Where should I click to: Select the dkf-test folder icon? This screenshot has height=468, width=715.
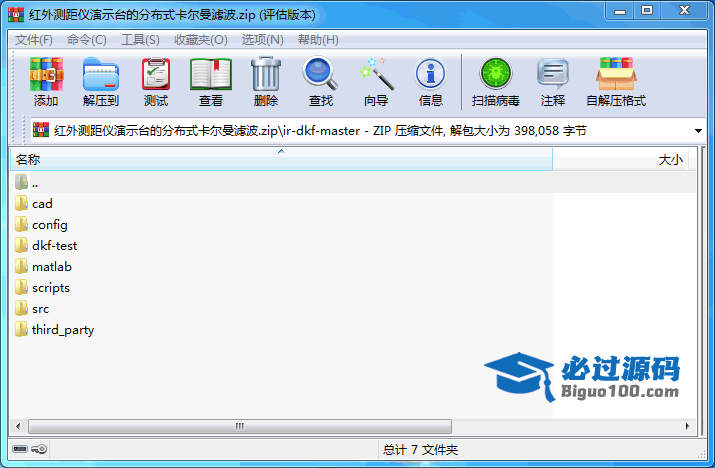point(21,245)
